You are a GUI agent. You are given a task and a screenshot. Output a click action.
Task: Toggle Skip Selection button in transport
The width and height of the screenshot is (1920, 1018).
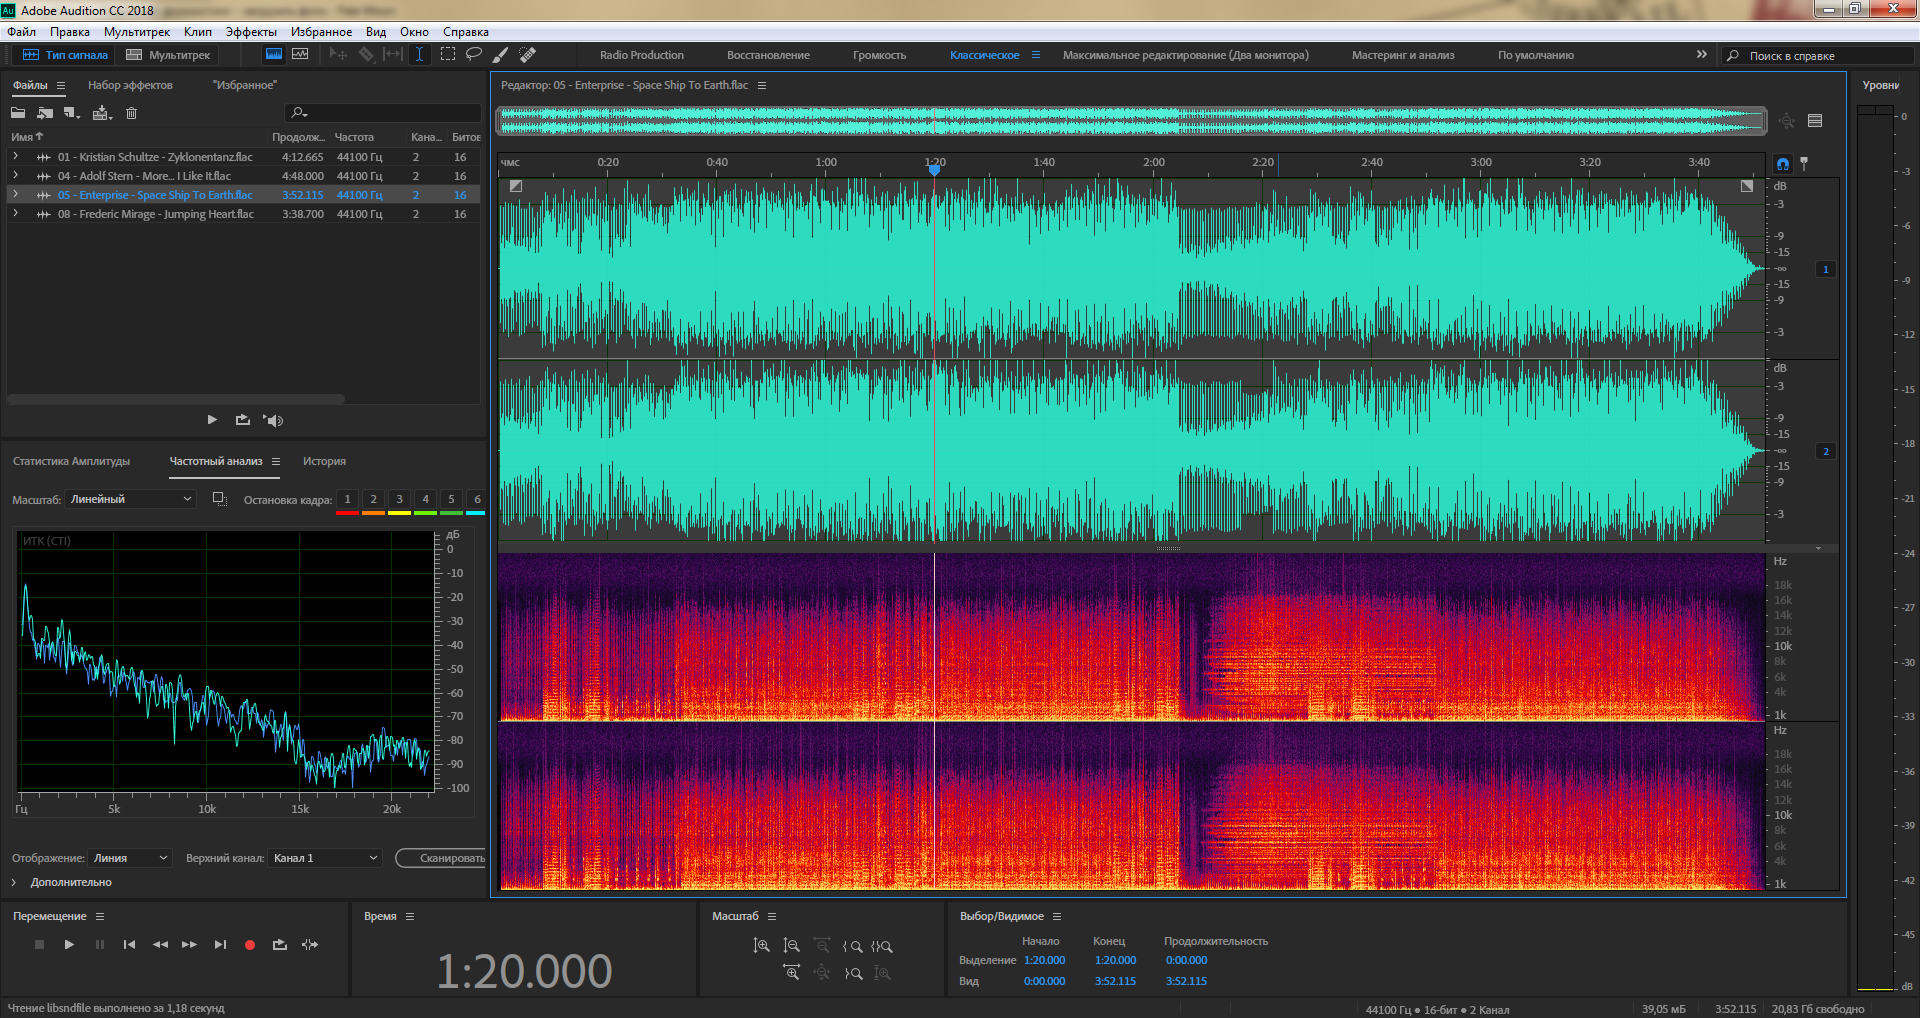click(310, 944)
